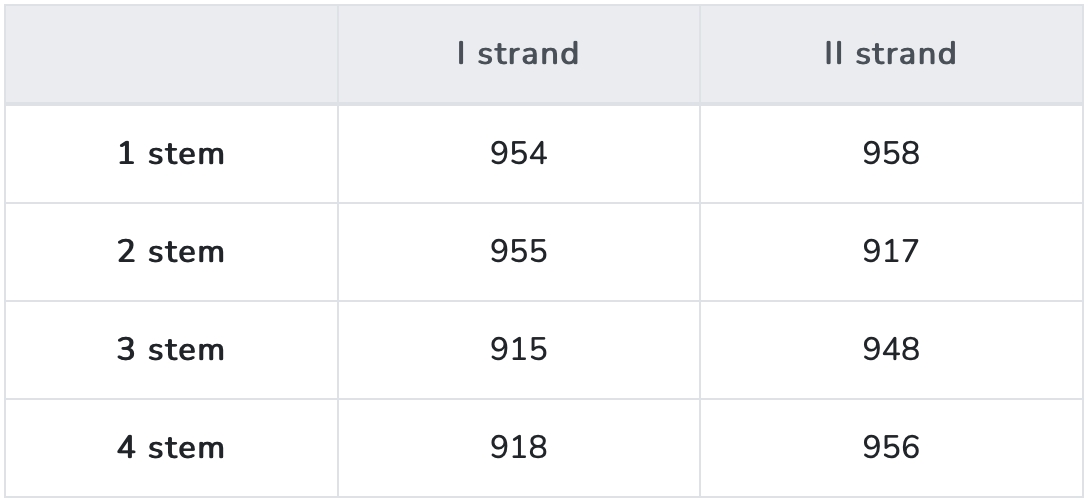This screenshot has width=1088, height=502.
Task: Click the cell containing 958
Action: tap(890, 154)
